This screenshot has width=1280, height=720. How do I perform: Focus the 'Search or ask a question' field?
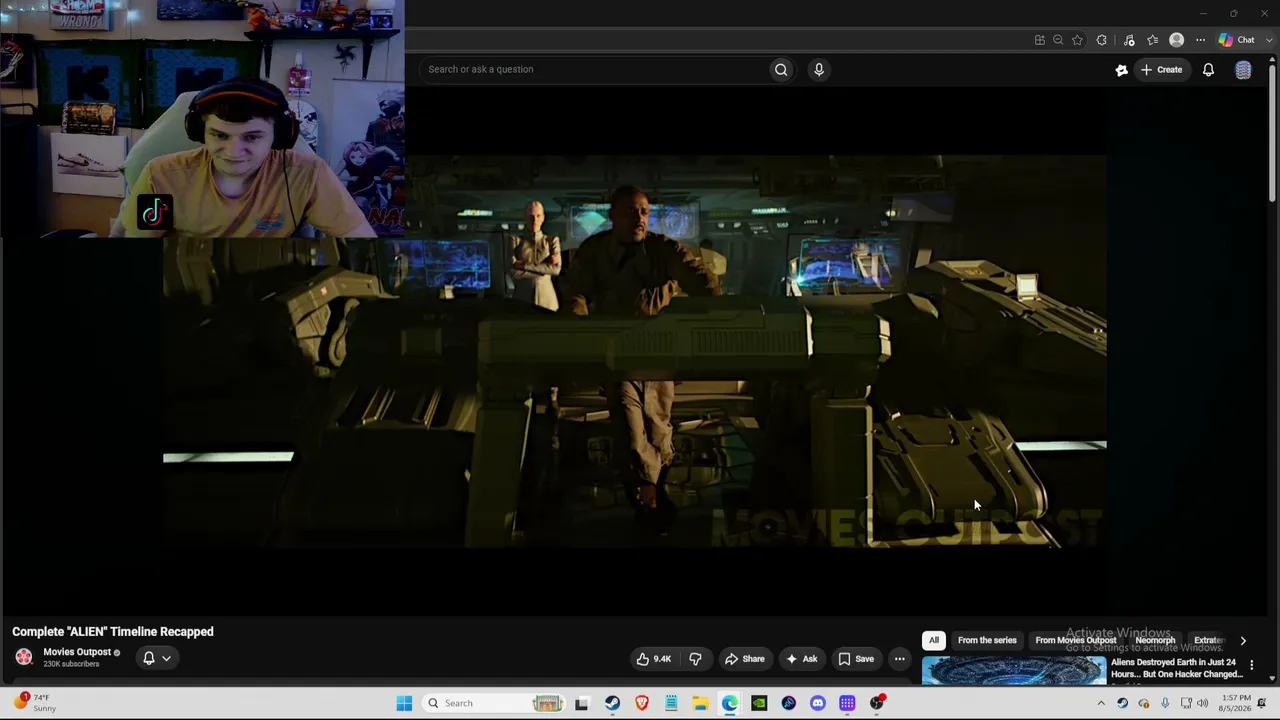pos(595,69)
